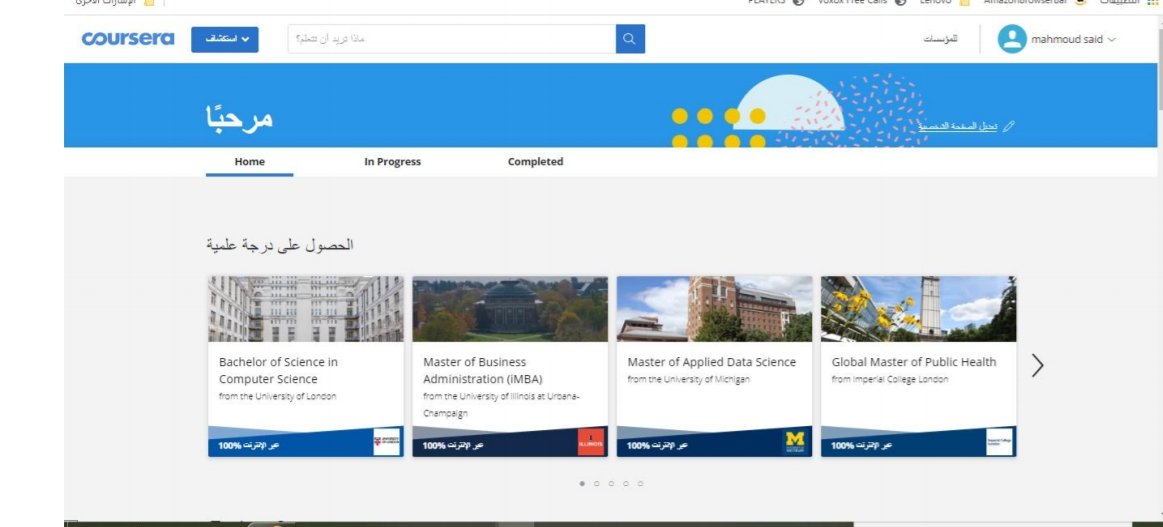The height and width of the screenshot is (527, 1163).
Task: Click the magnifier search button
Action: (630, 39)
